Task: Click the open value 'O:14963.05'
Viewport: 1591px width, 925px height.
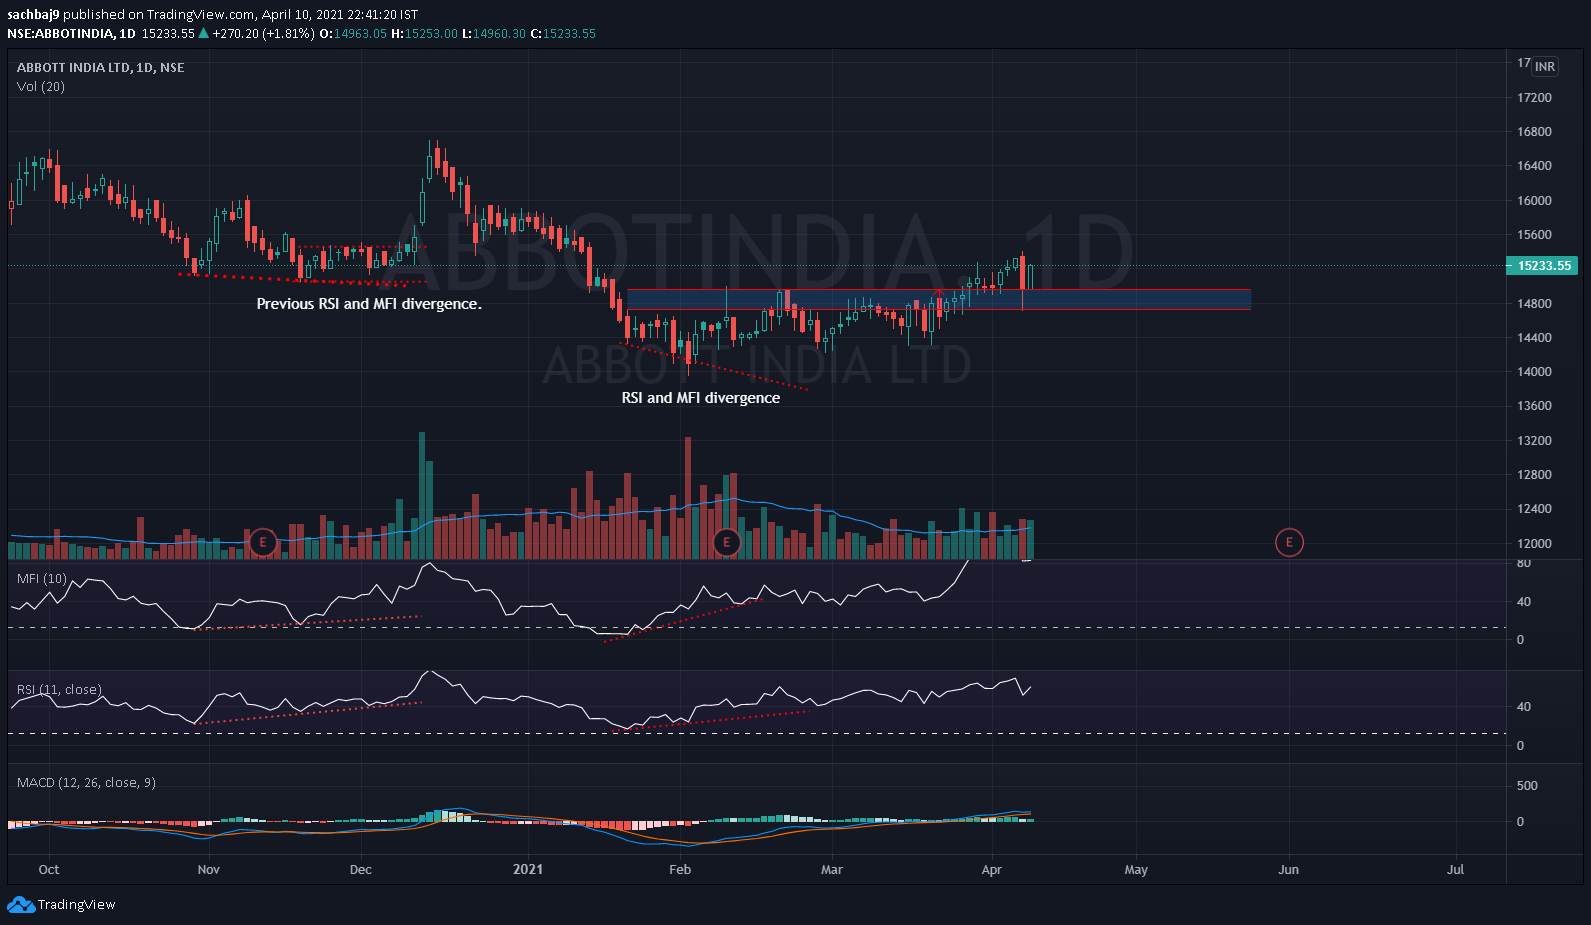Action: coord(353,33)
